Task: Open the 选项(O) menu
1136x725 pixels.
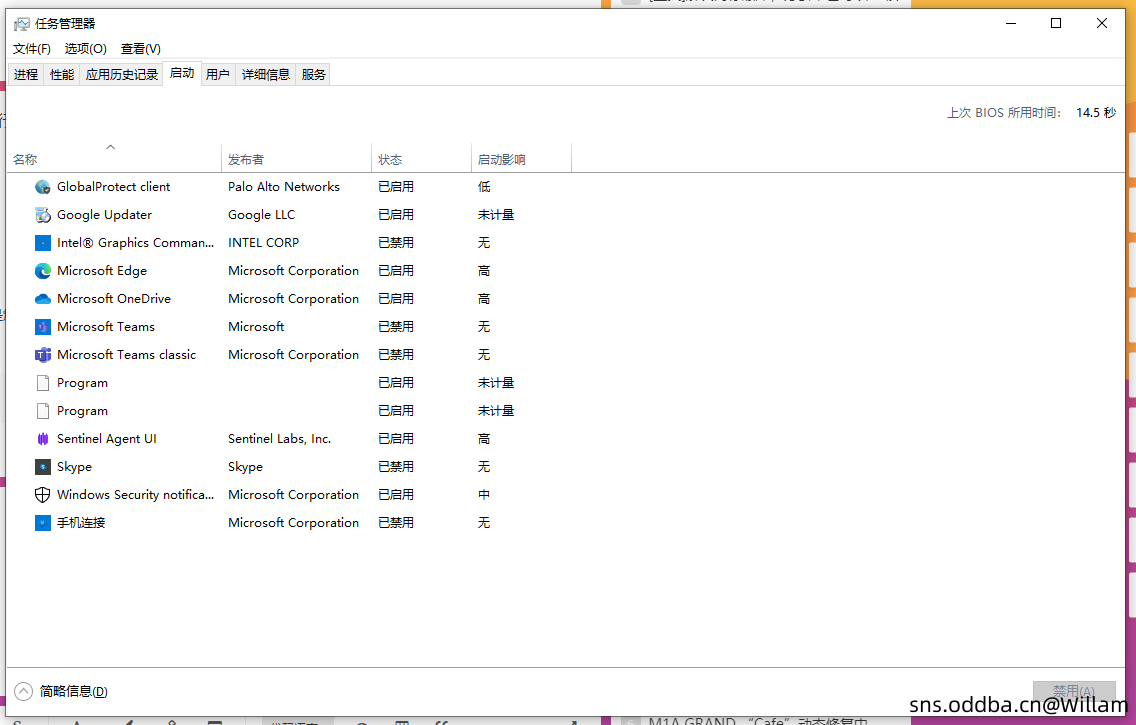Action: [x=86, y=49]
